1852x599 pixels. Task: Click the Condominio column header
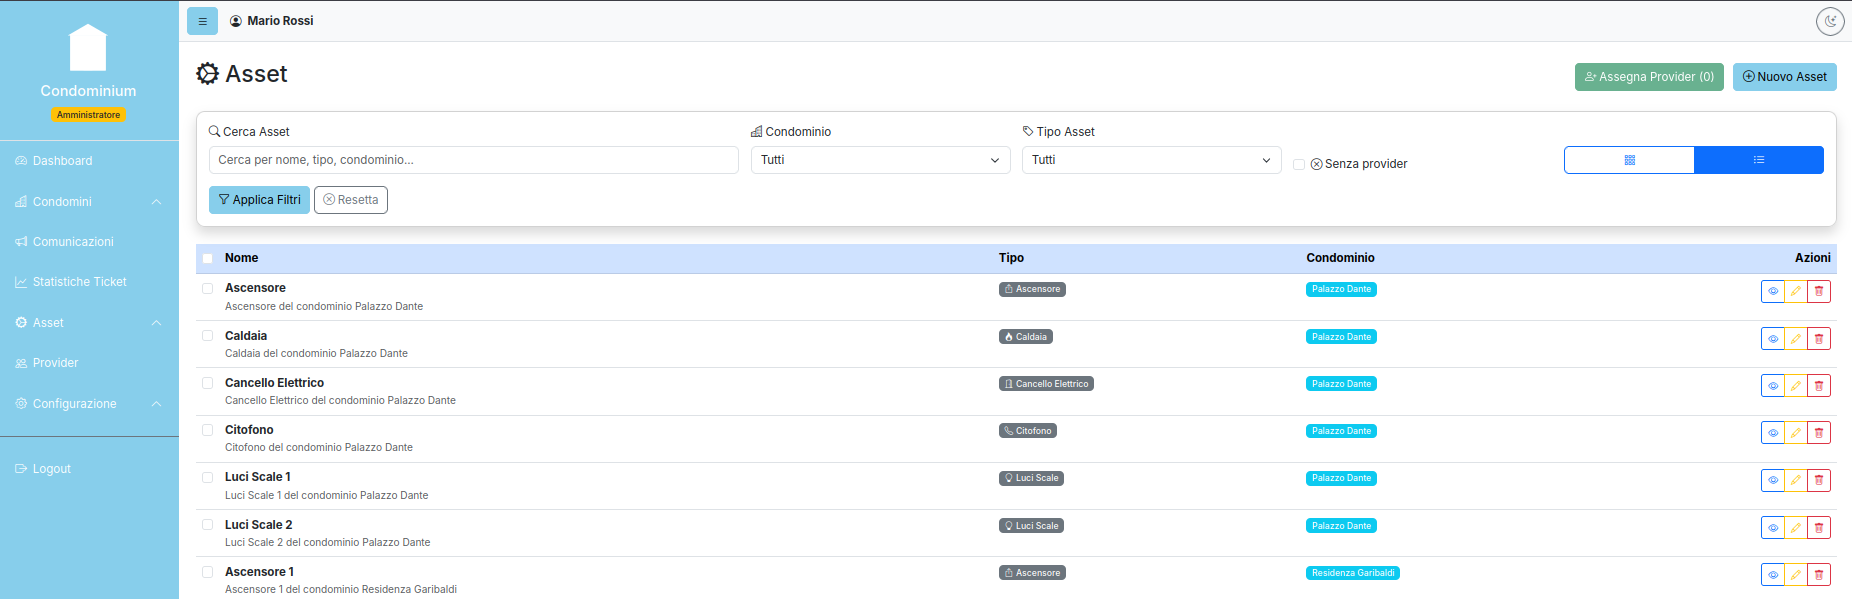click(1340, 258)
